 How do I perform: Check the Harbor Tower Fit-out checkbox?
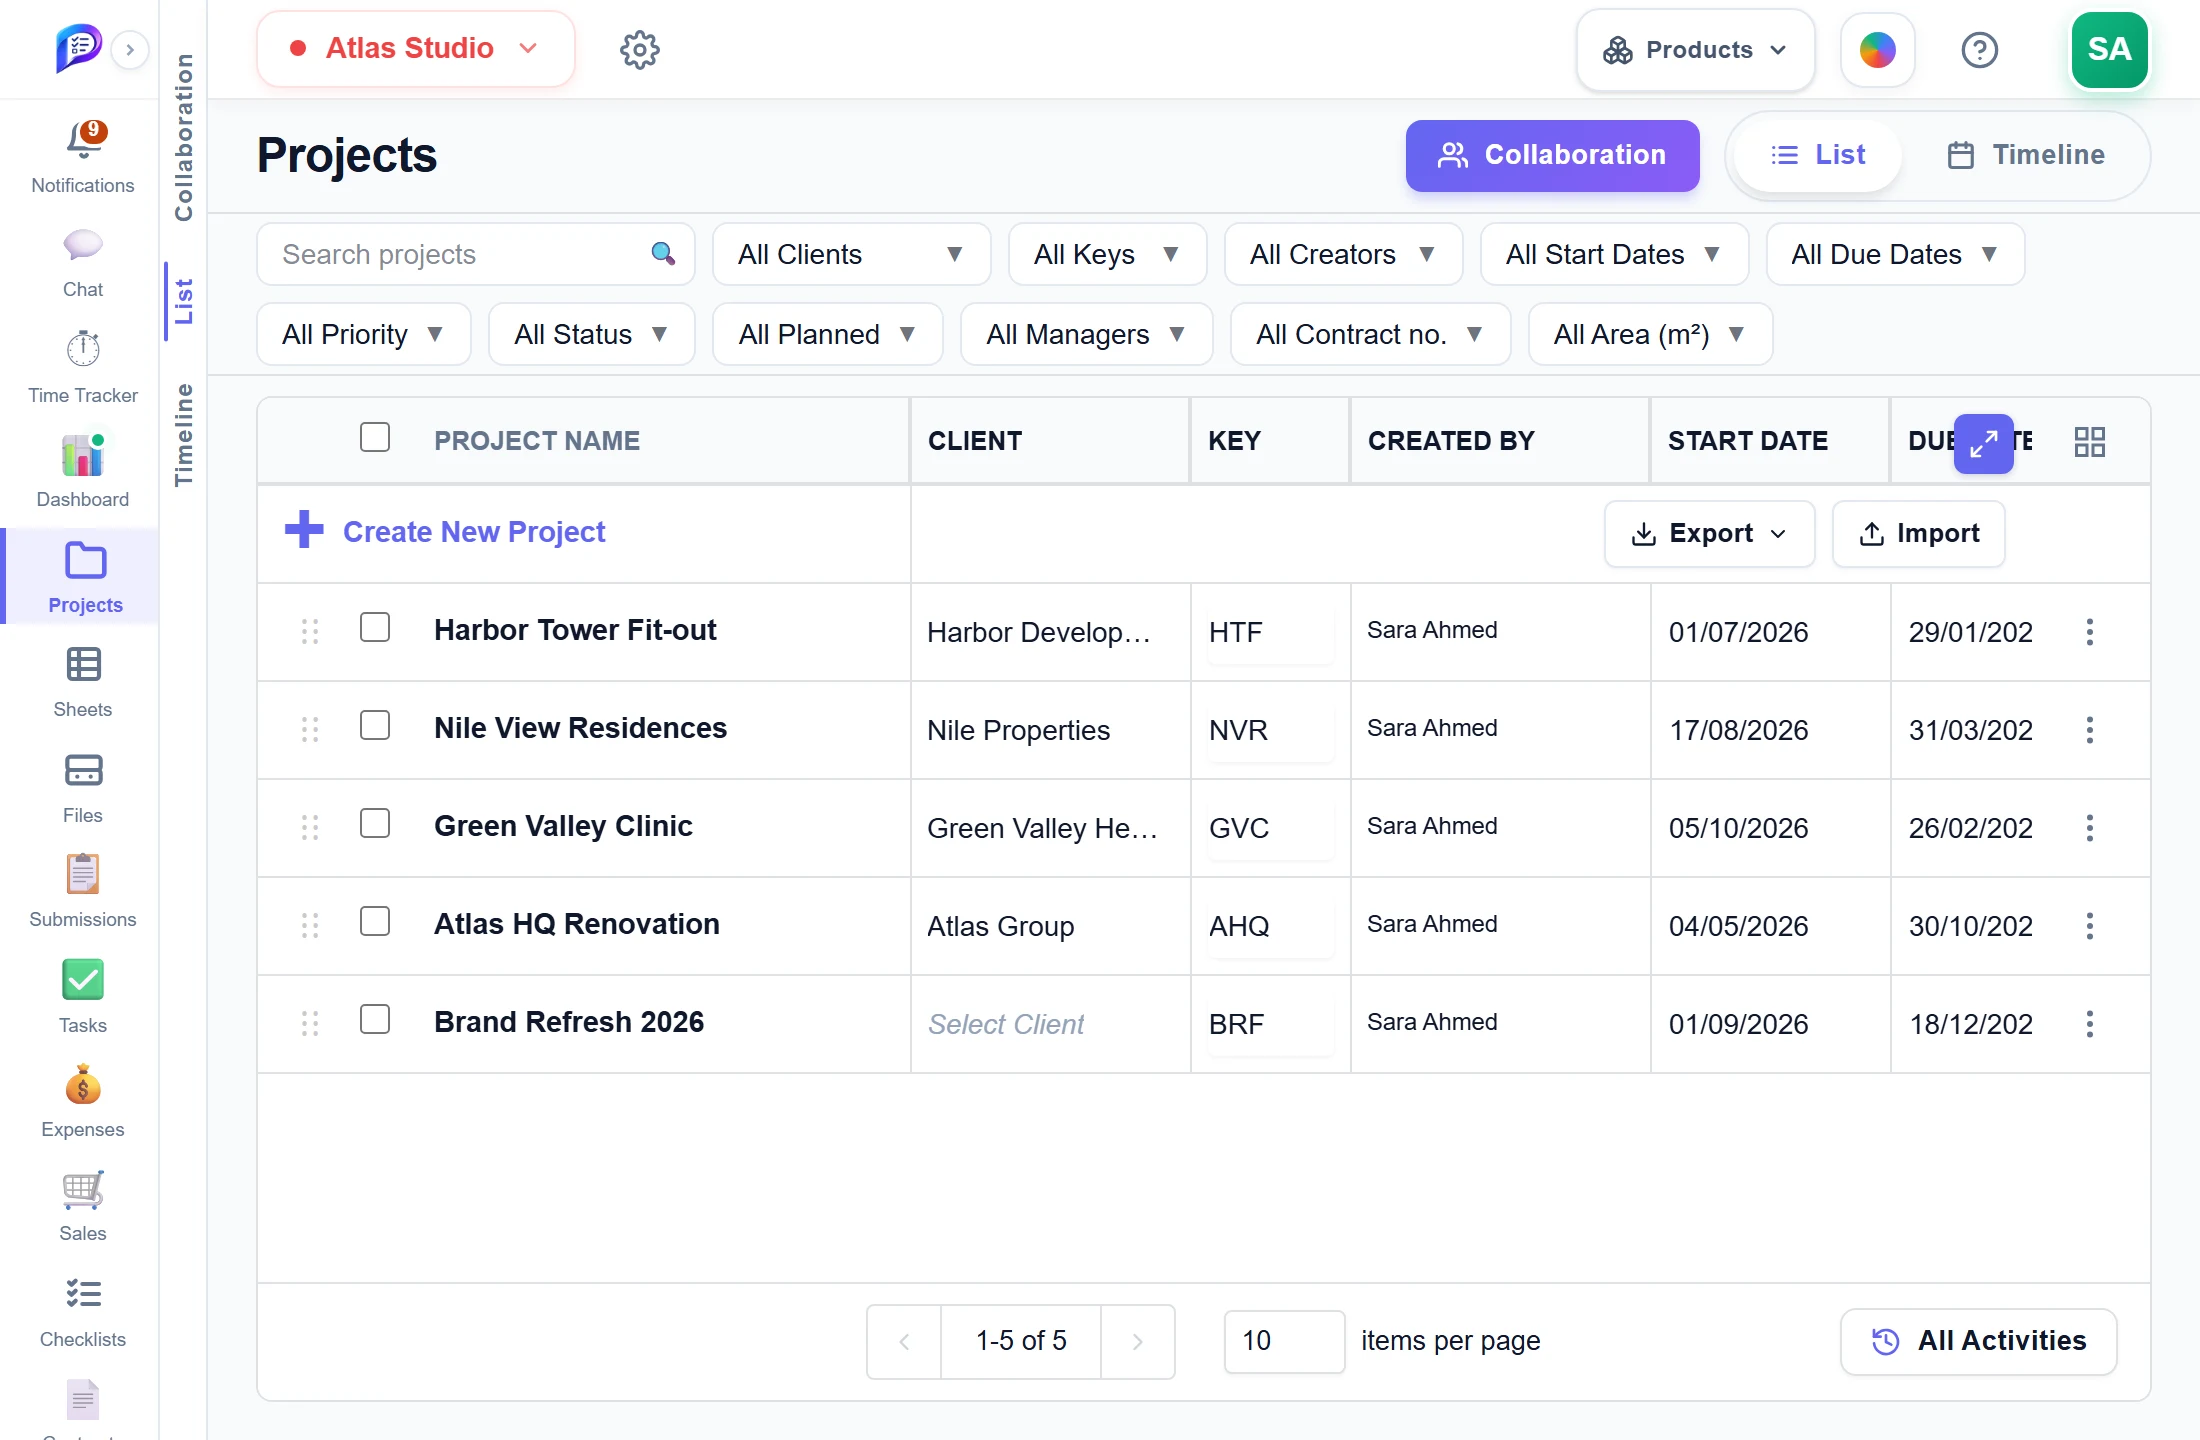tap(375, 627)
